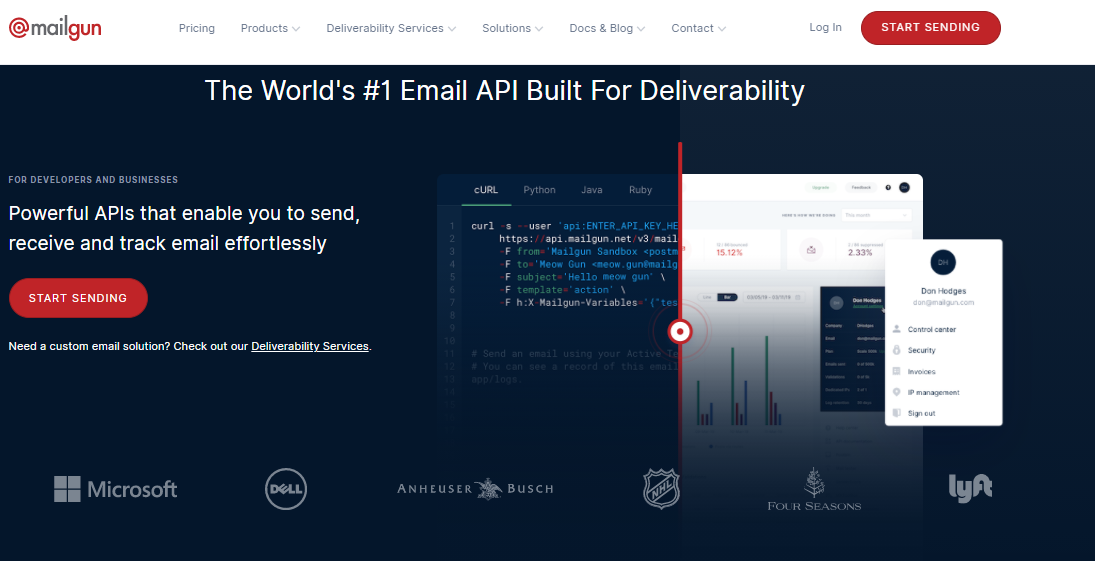Click the Dell logo
The height and width of the screenshot is (561, 1095).
tap(286, 488)
